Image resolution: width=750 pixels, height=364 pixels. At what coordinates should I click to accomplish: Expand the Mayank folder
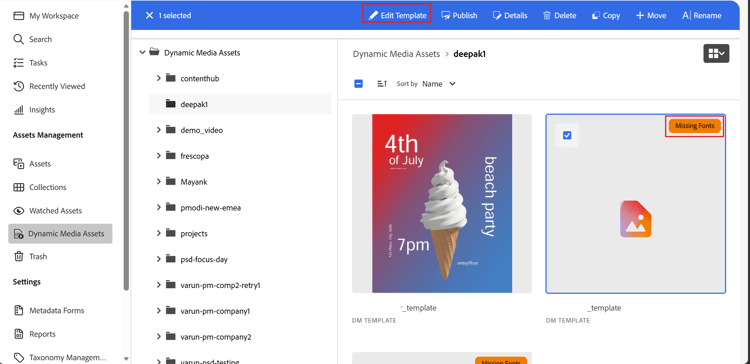(159, 181)
